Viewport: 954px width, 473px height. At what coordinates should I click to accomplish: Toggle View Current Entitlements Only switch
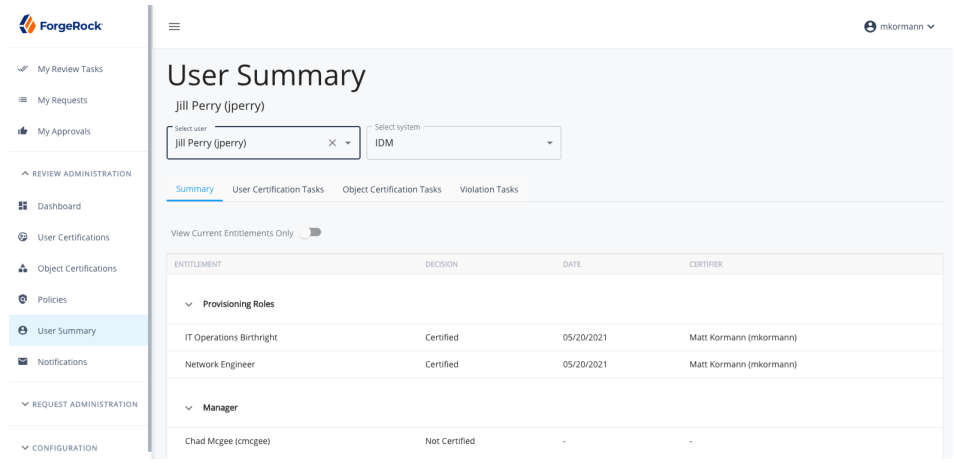[311, 233]
